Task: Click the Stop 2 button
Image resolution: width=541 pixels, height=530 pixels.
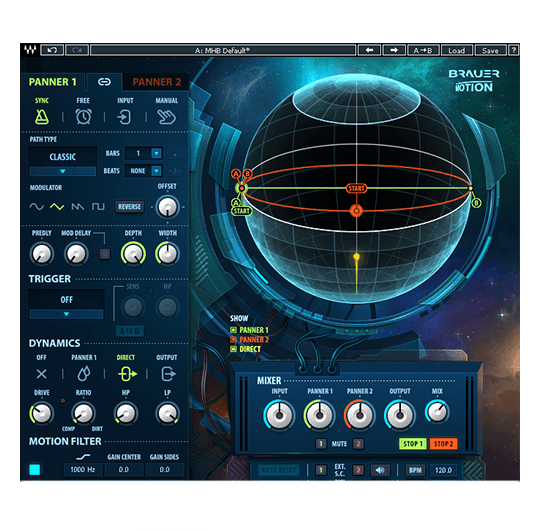Action: pos(443,444)
